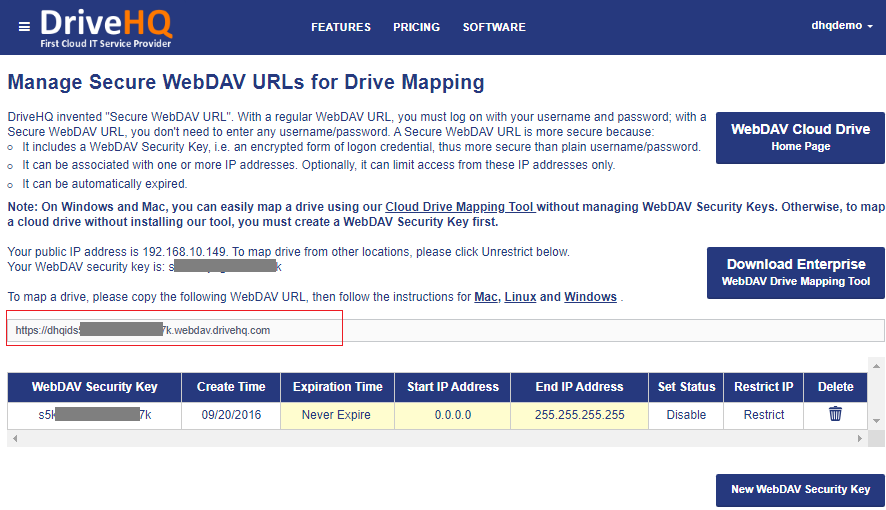Viewport: 886px width, 510px height.
Task: Disable the security key status
Action: pos(686,415)
